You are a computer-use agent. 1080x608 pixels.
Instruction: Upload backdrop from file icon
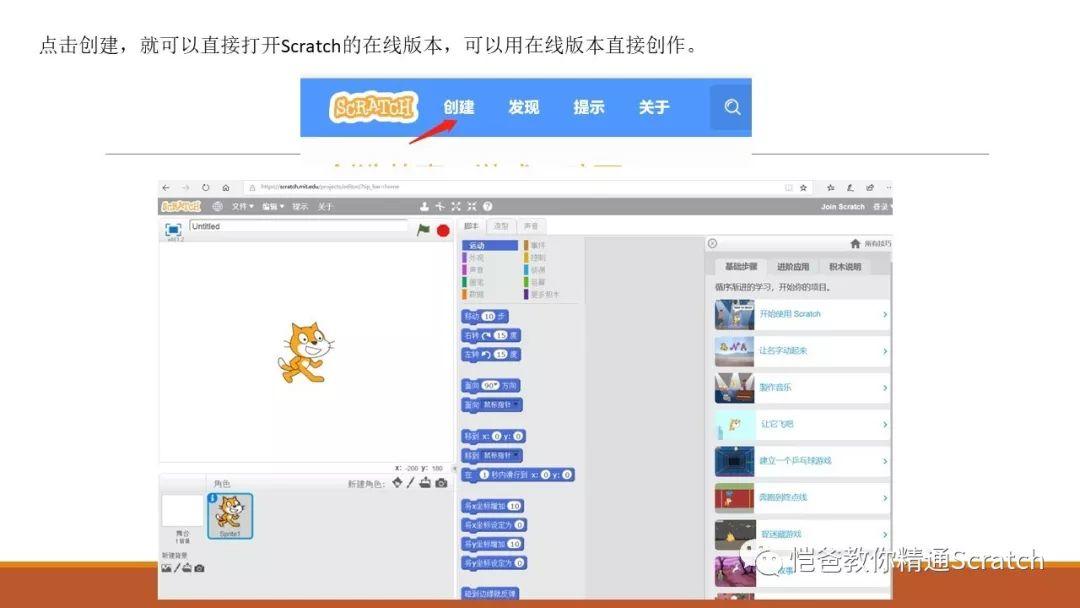(x=187, y=568)
